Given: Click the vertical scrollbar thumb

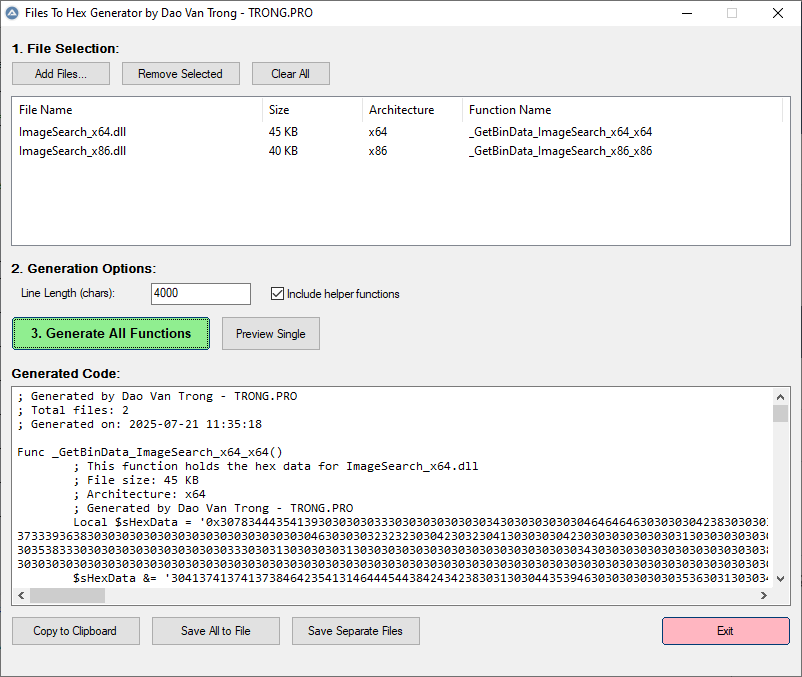Looking at the screenshot, I should coord(780,413).
